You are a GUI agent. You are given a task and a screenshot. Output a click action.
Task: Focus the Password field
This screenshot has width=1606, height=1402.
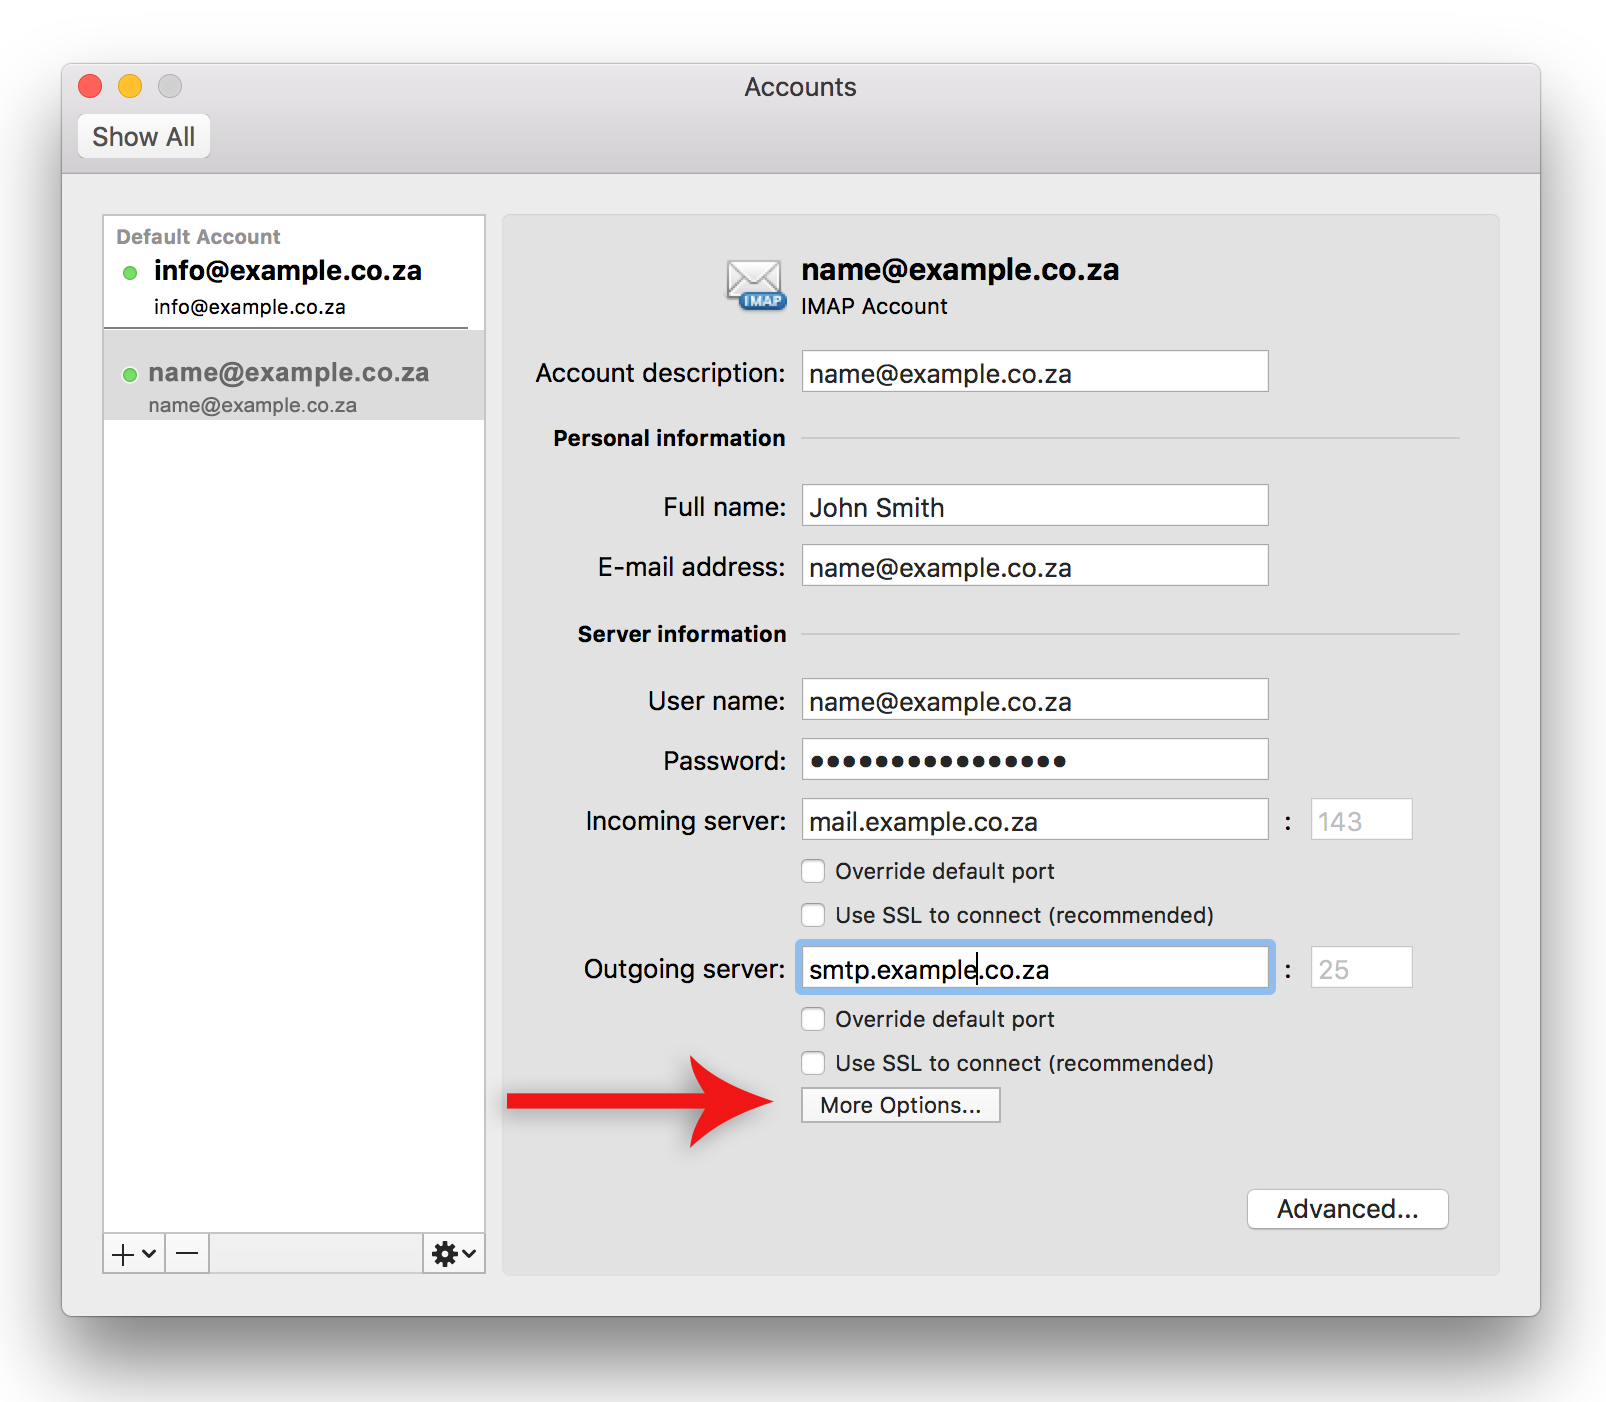(1034, 760)
